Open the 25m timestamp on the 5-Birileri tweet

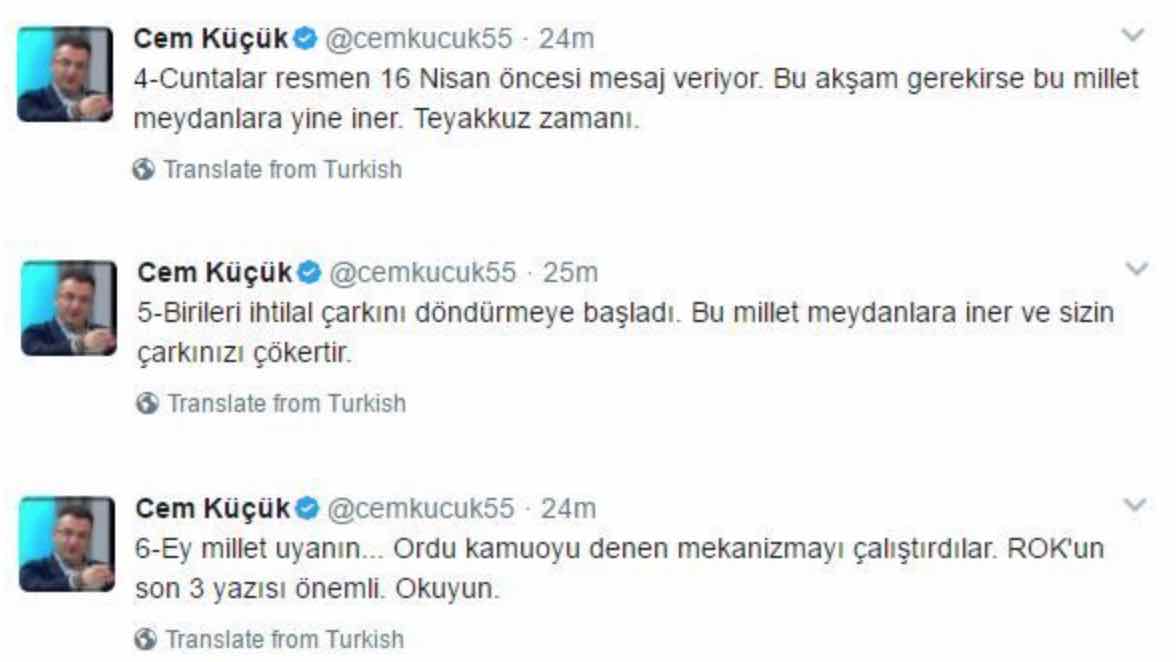576,273
